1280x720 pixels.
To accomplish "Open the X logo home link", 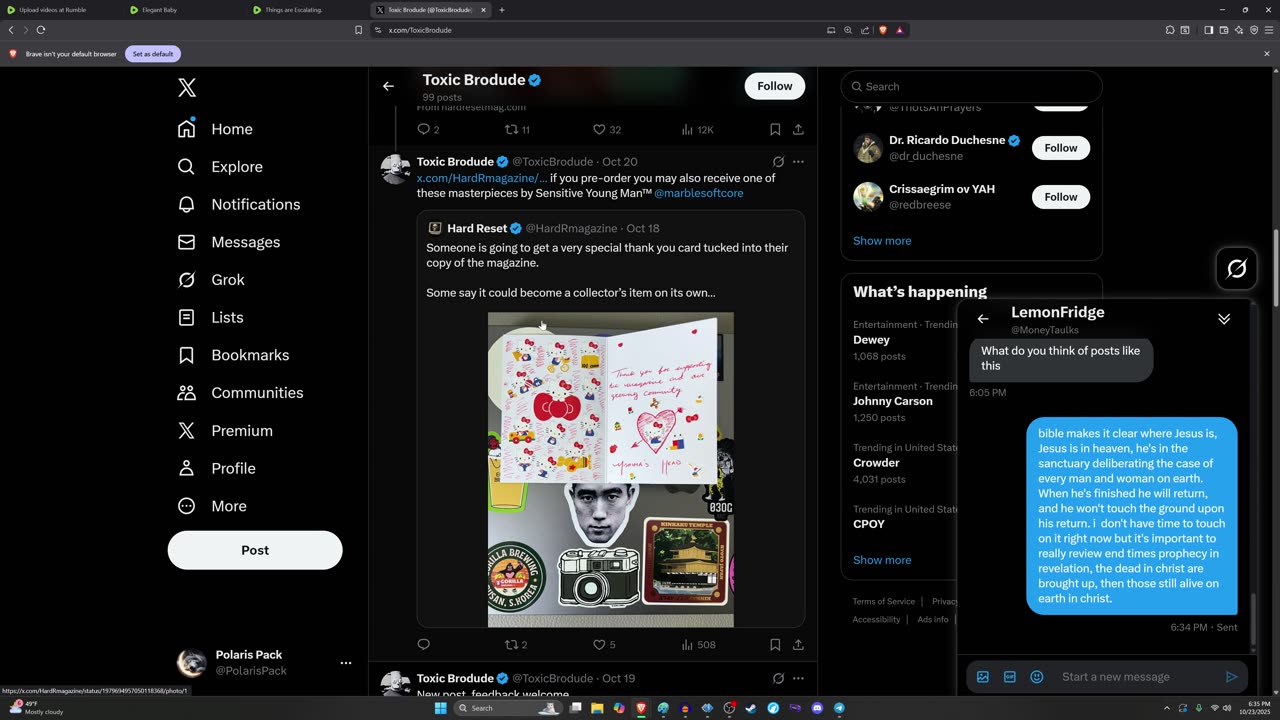I will (x=187, y=88).
